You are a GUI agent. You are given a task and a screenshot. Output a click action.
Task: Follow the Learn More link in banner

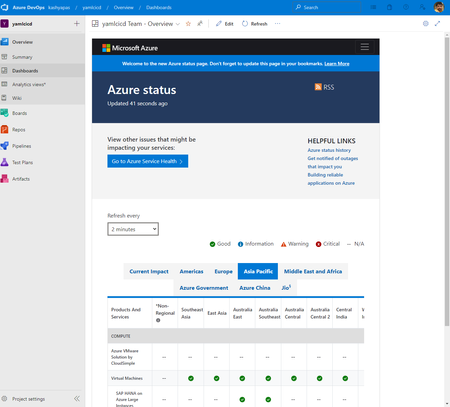pos(337,64)
